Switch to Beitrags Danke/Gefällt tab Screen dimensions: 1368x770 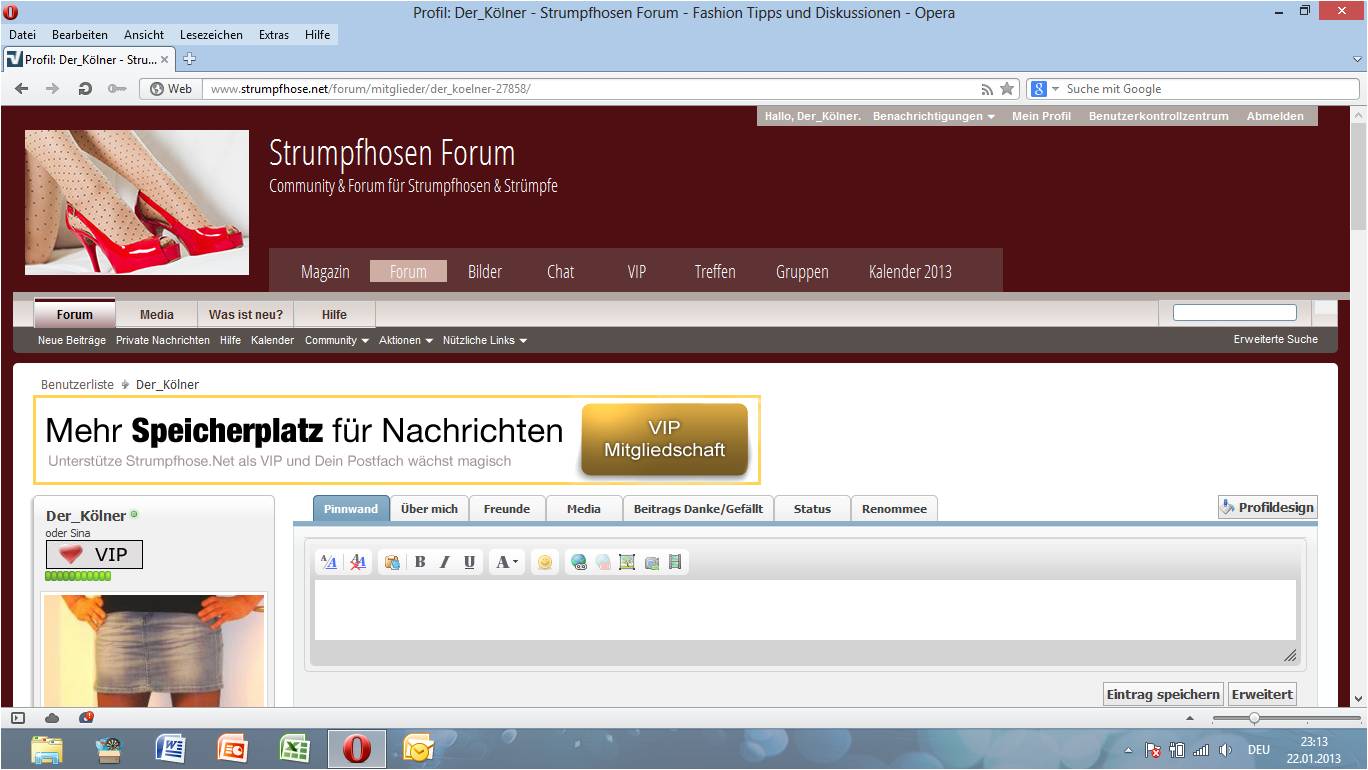pyautogui.click(x=698, y=509)
